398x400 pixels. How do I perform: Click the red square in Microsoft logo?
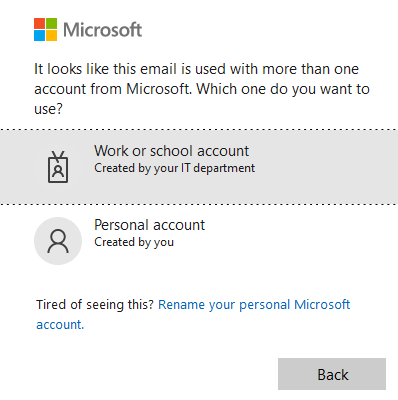tap(39, 24)
